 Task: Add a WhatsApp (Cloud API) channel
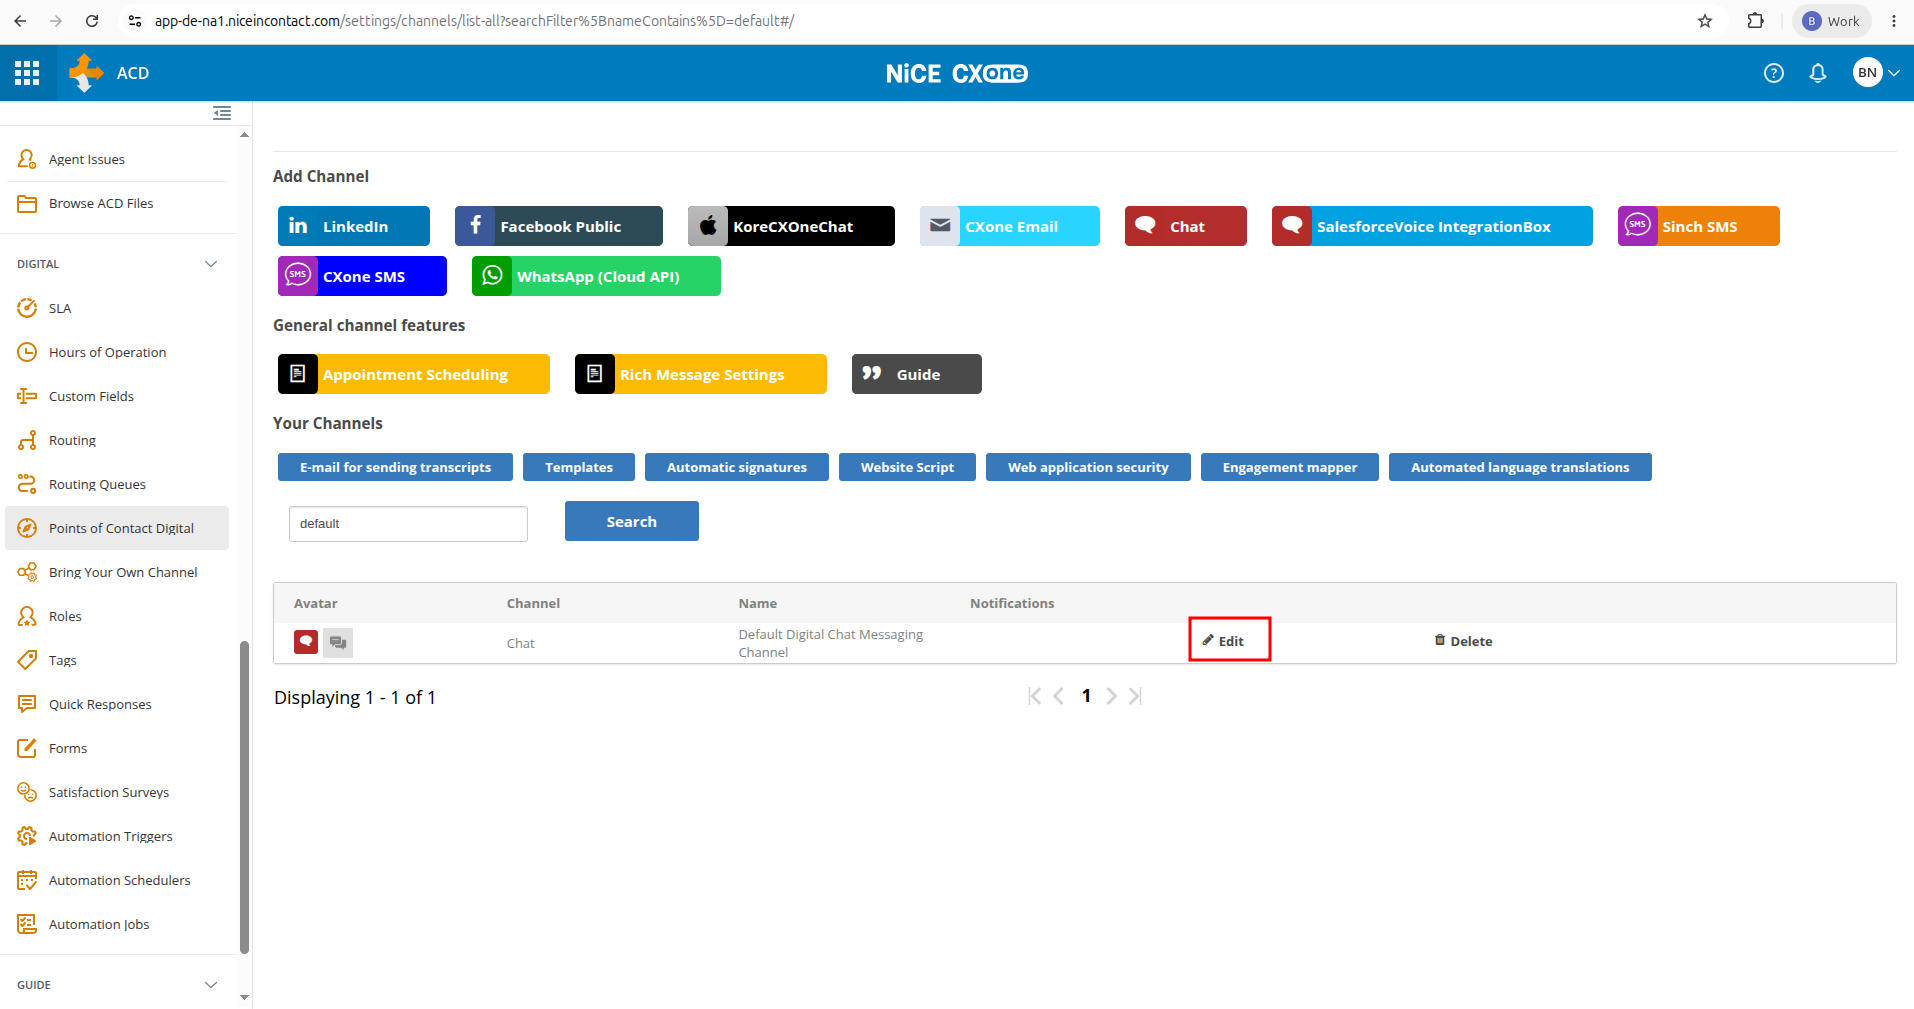pyautogui.click(x=596, y=276)
